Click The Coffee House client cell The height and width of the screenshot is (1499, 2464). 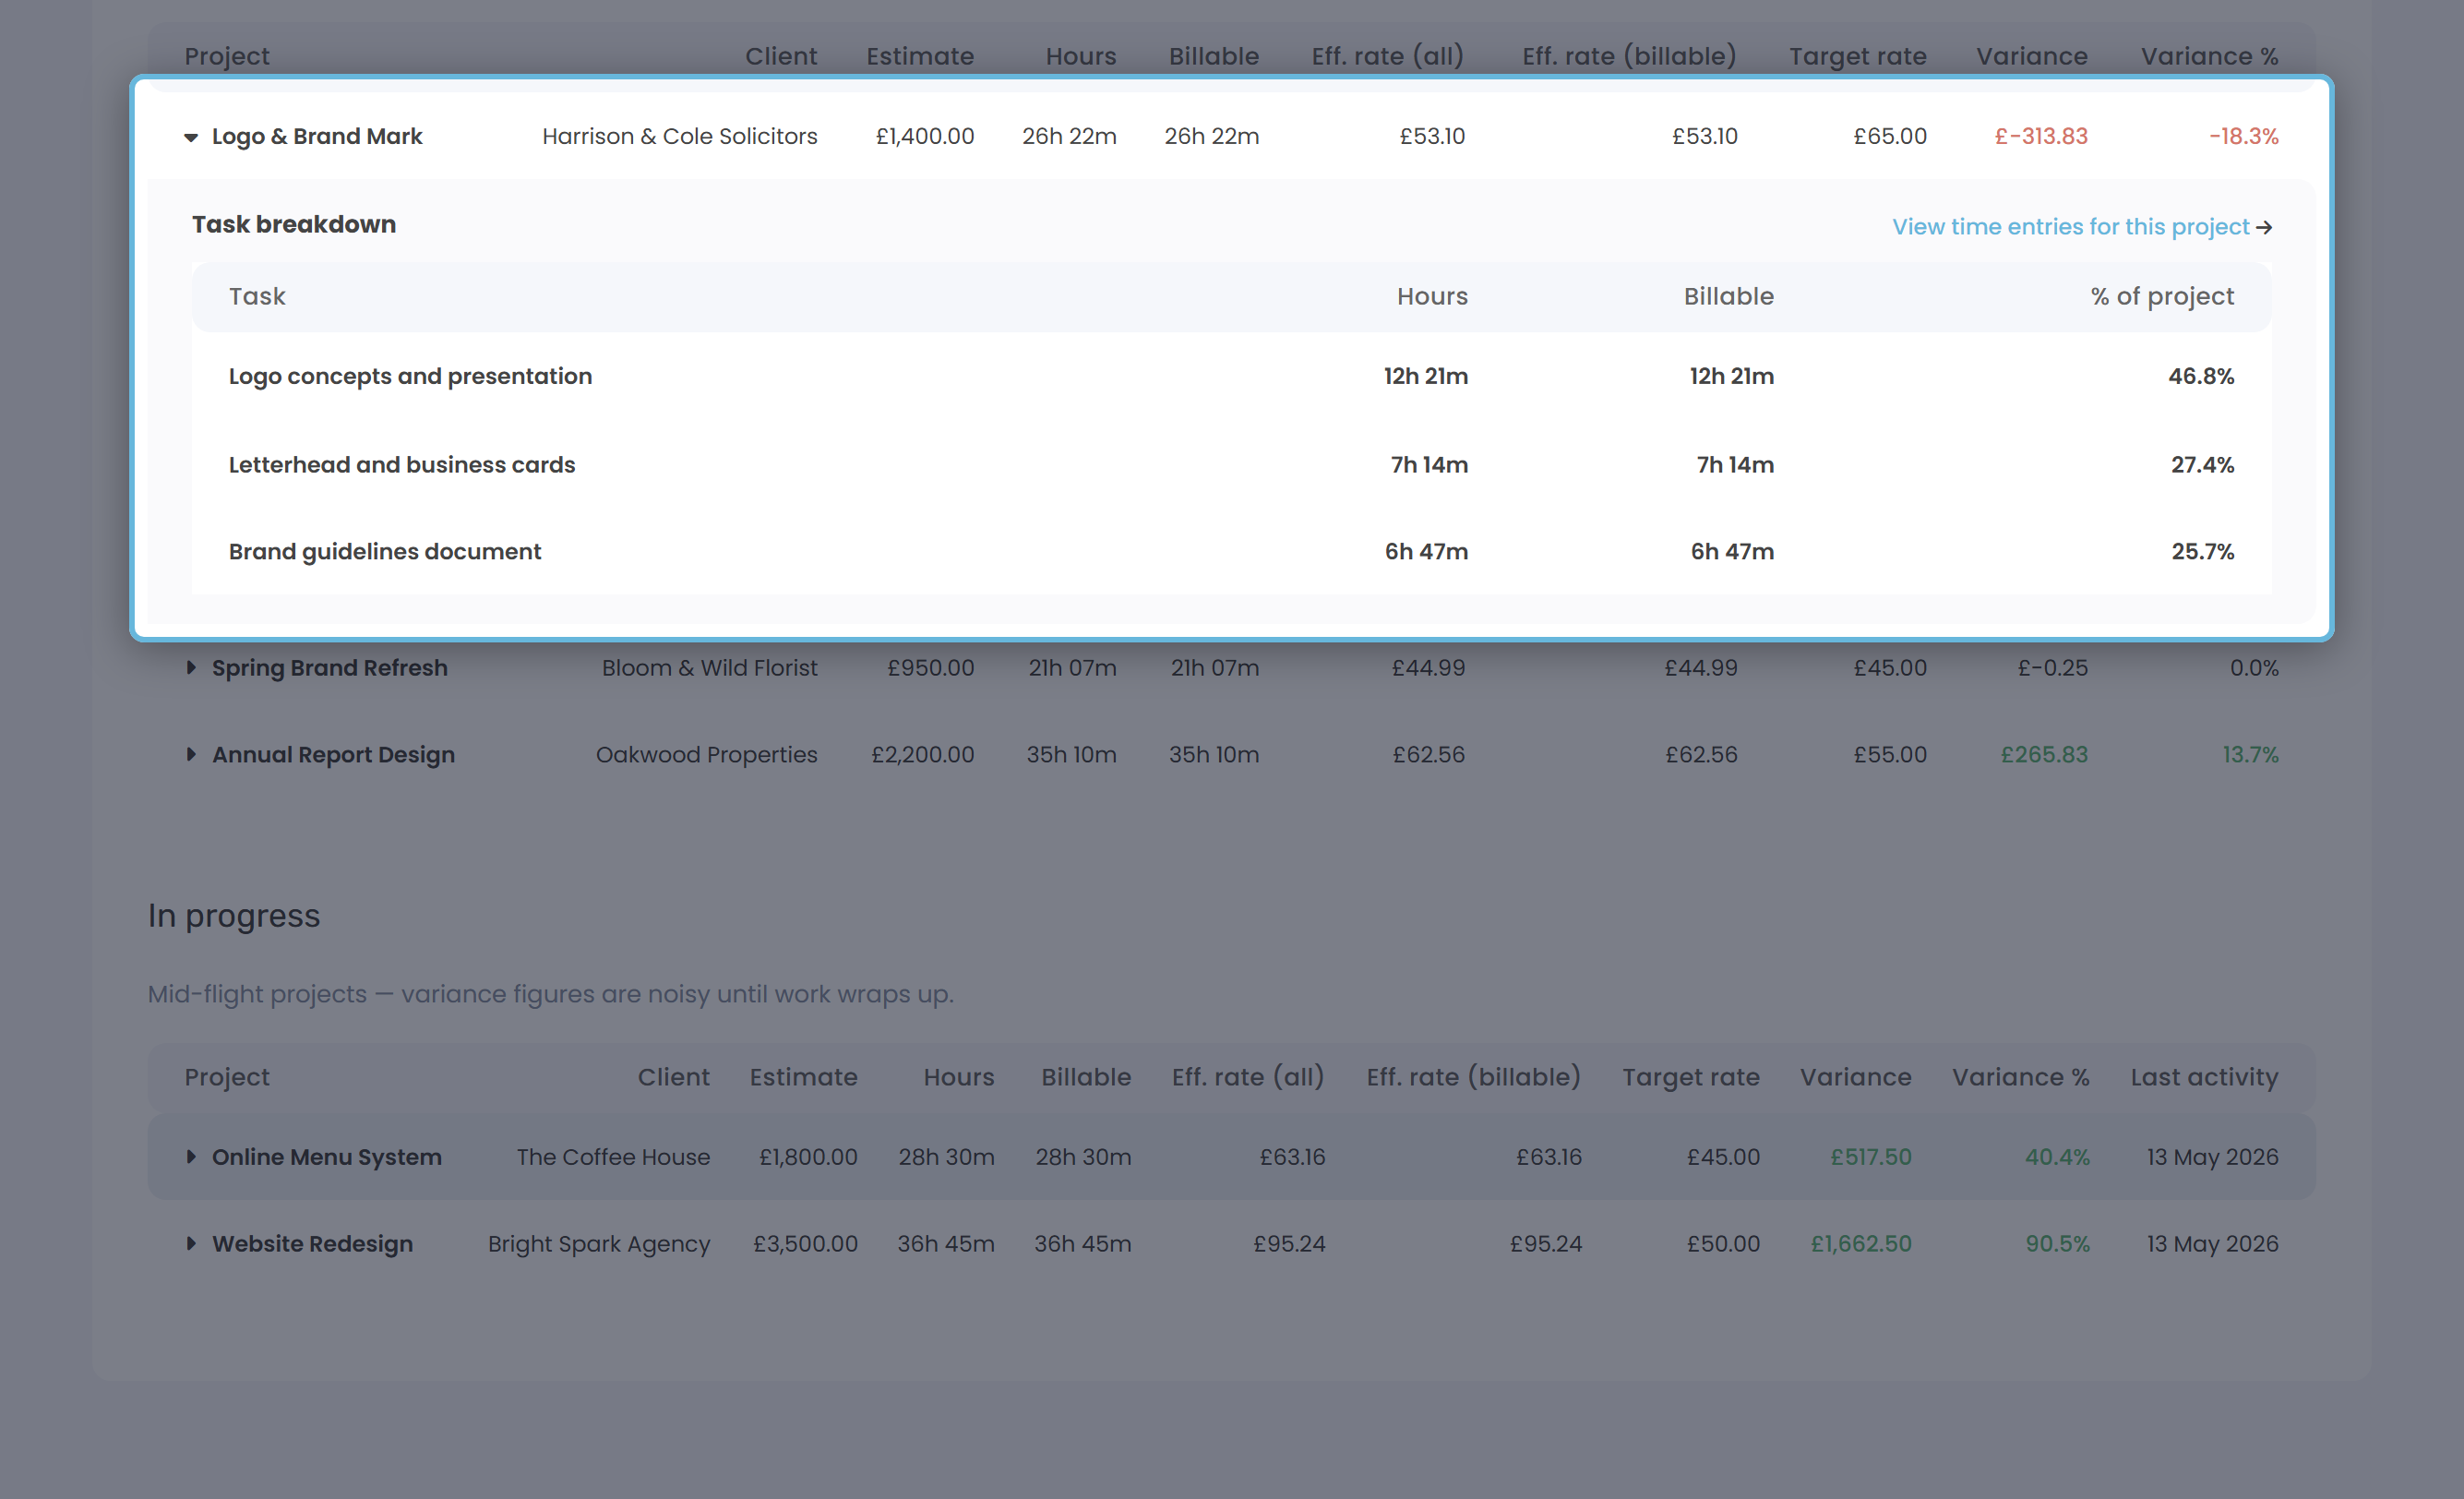click(x=613, y=1156)
